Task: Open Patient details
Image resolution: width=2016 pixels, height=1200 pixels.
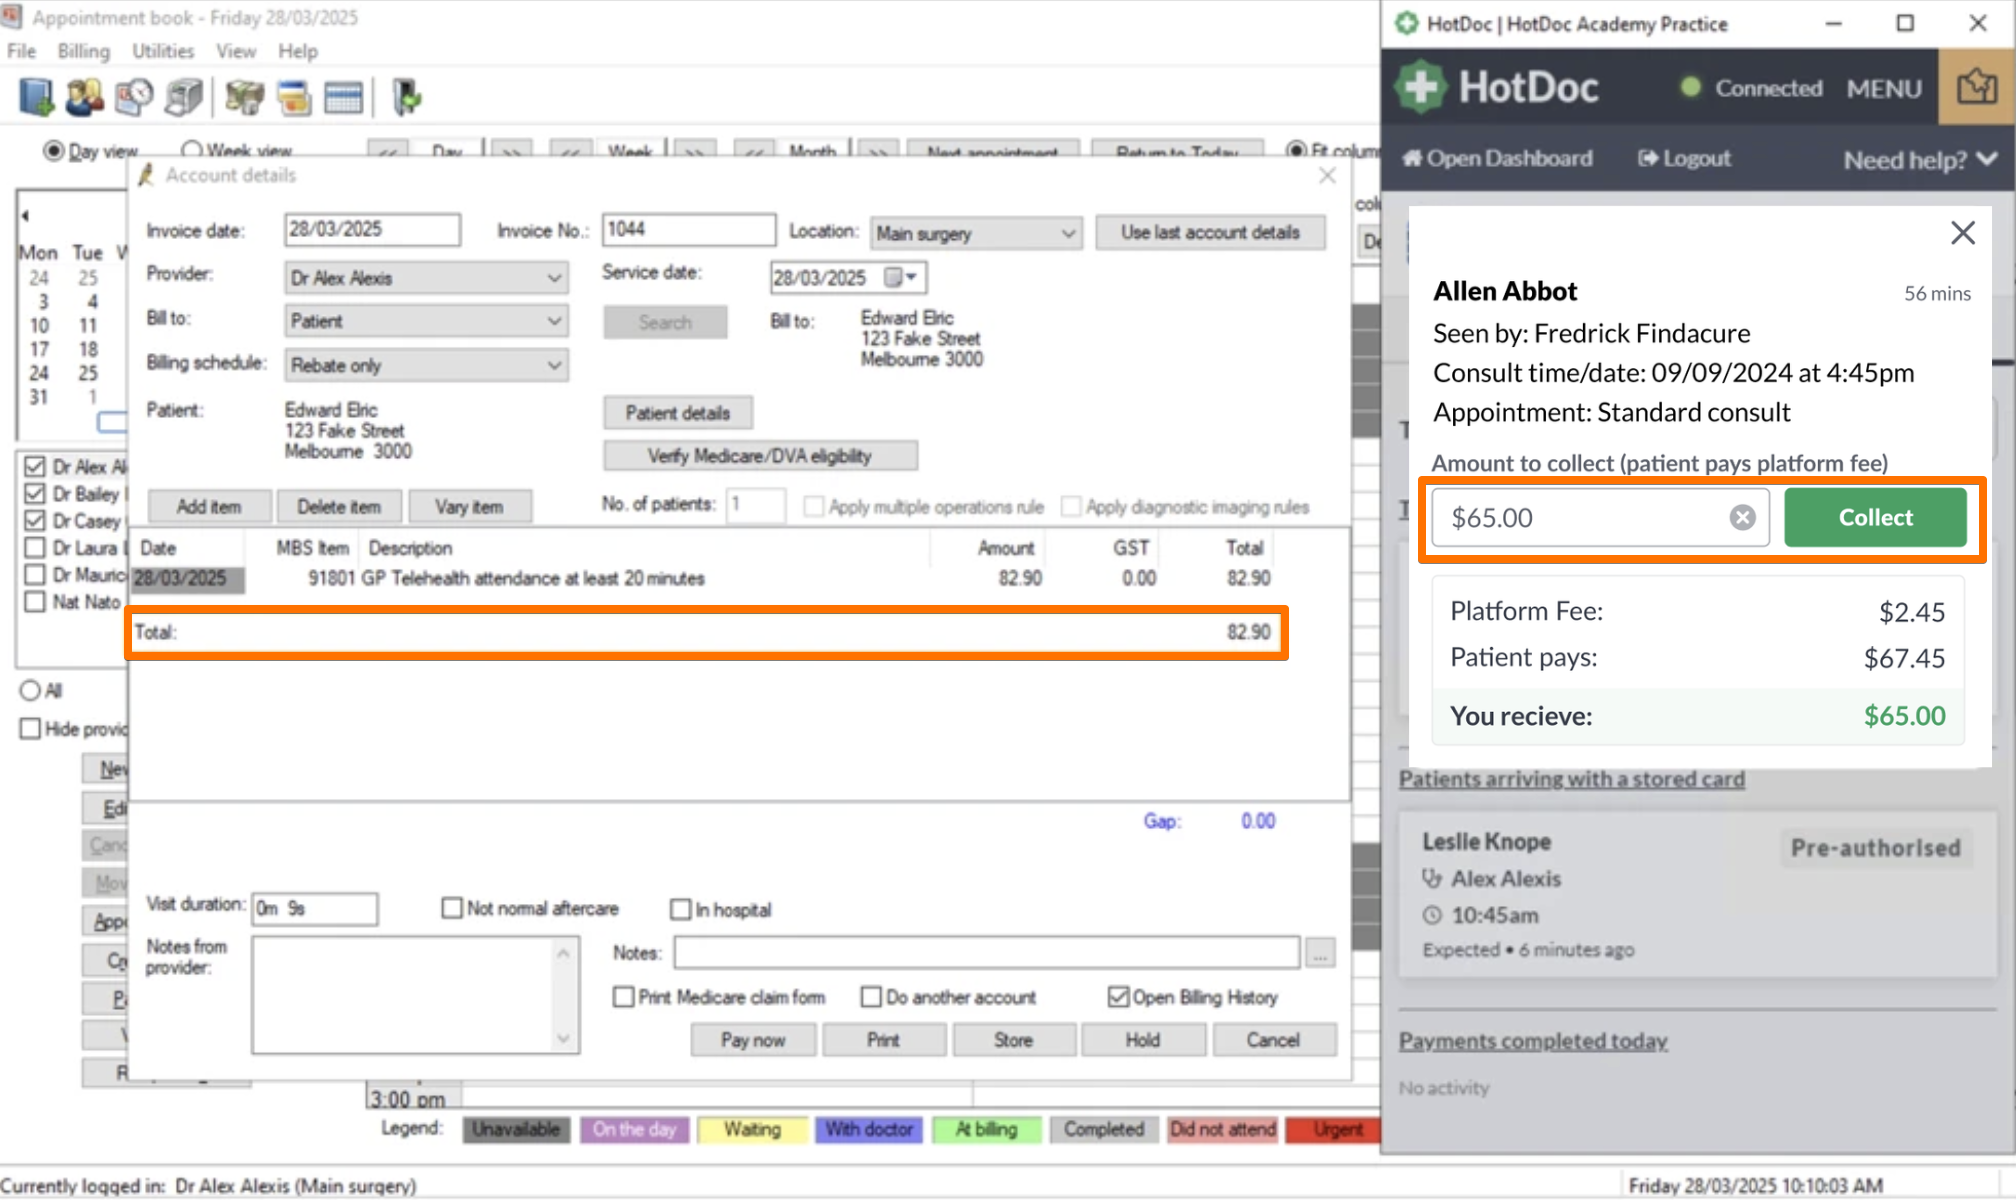Action: point(678,413)
